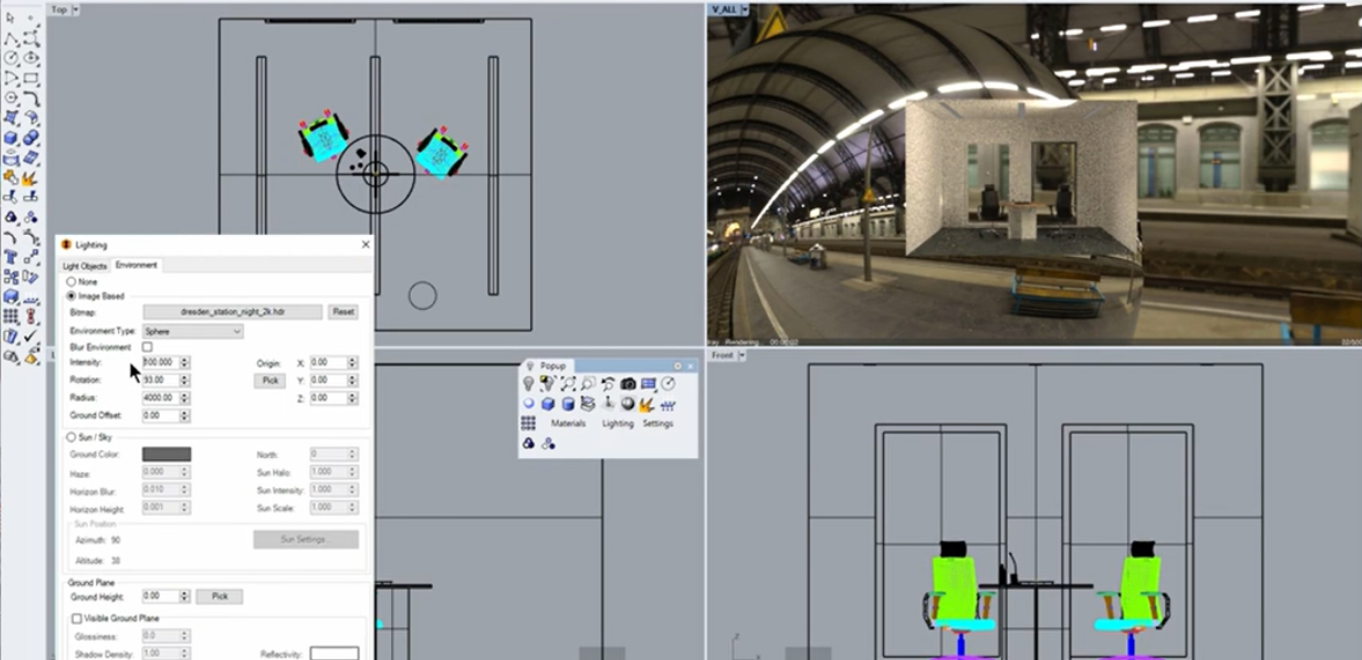1362x660 pixels.
Task: Click the render sphere icon above Lighting
Action: pyautogui.click(x=628, y=404)
